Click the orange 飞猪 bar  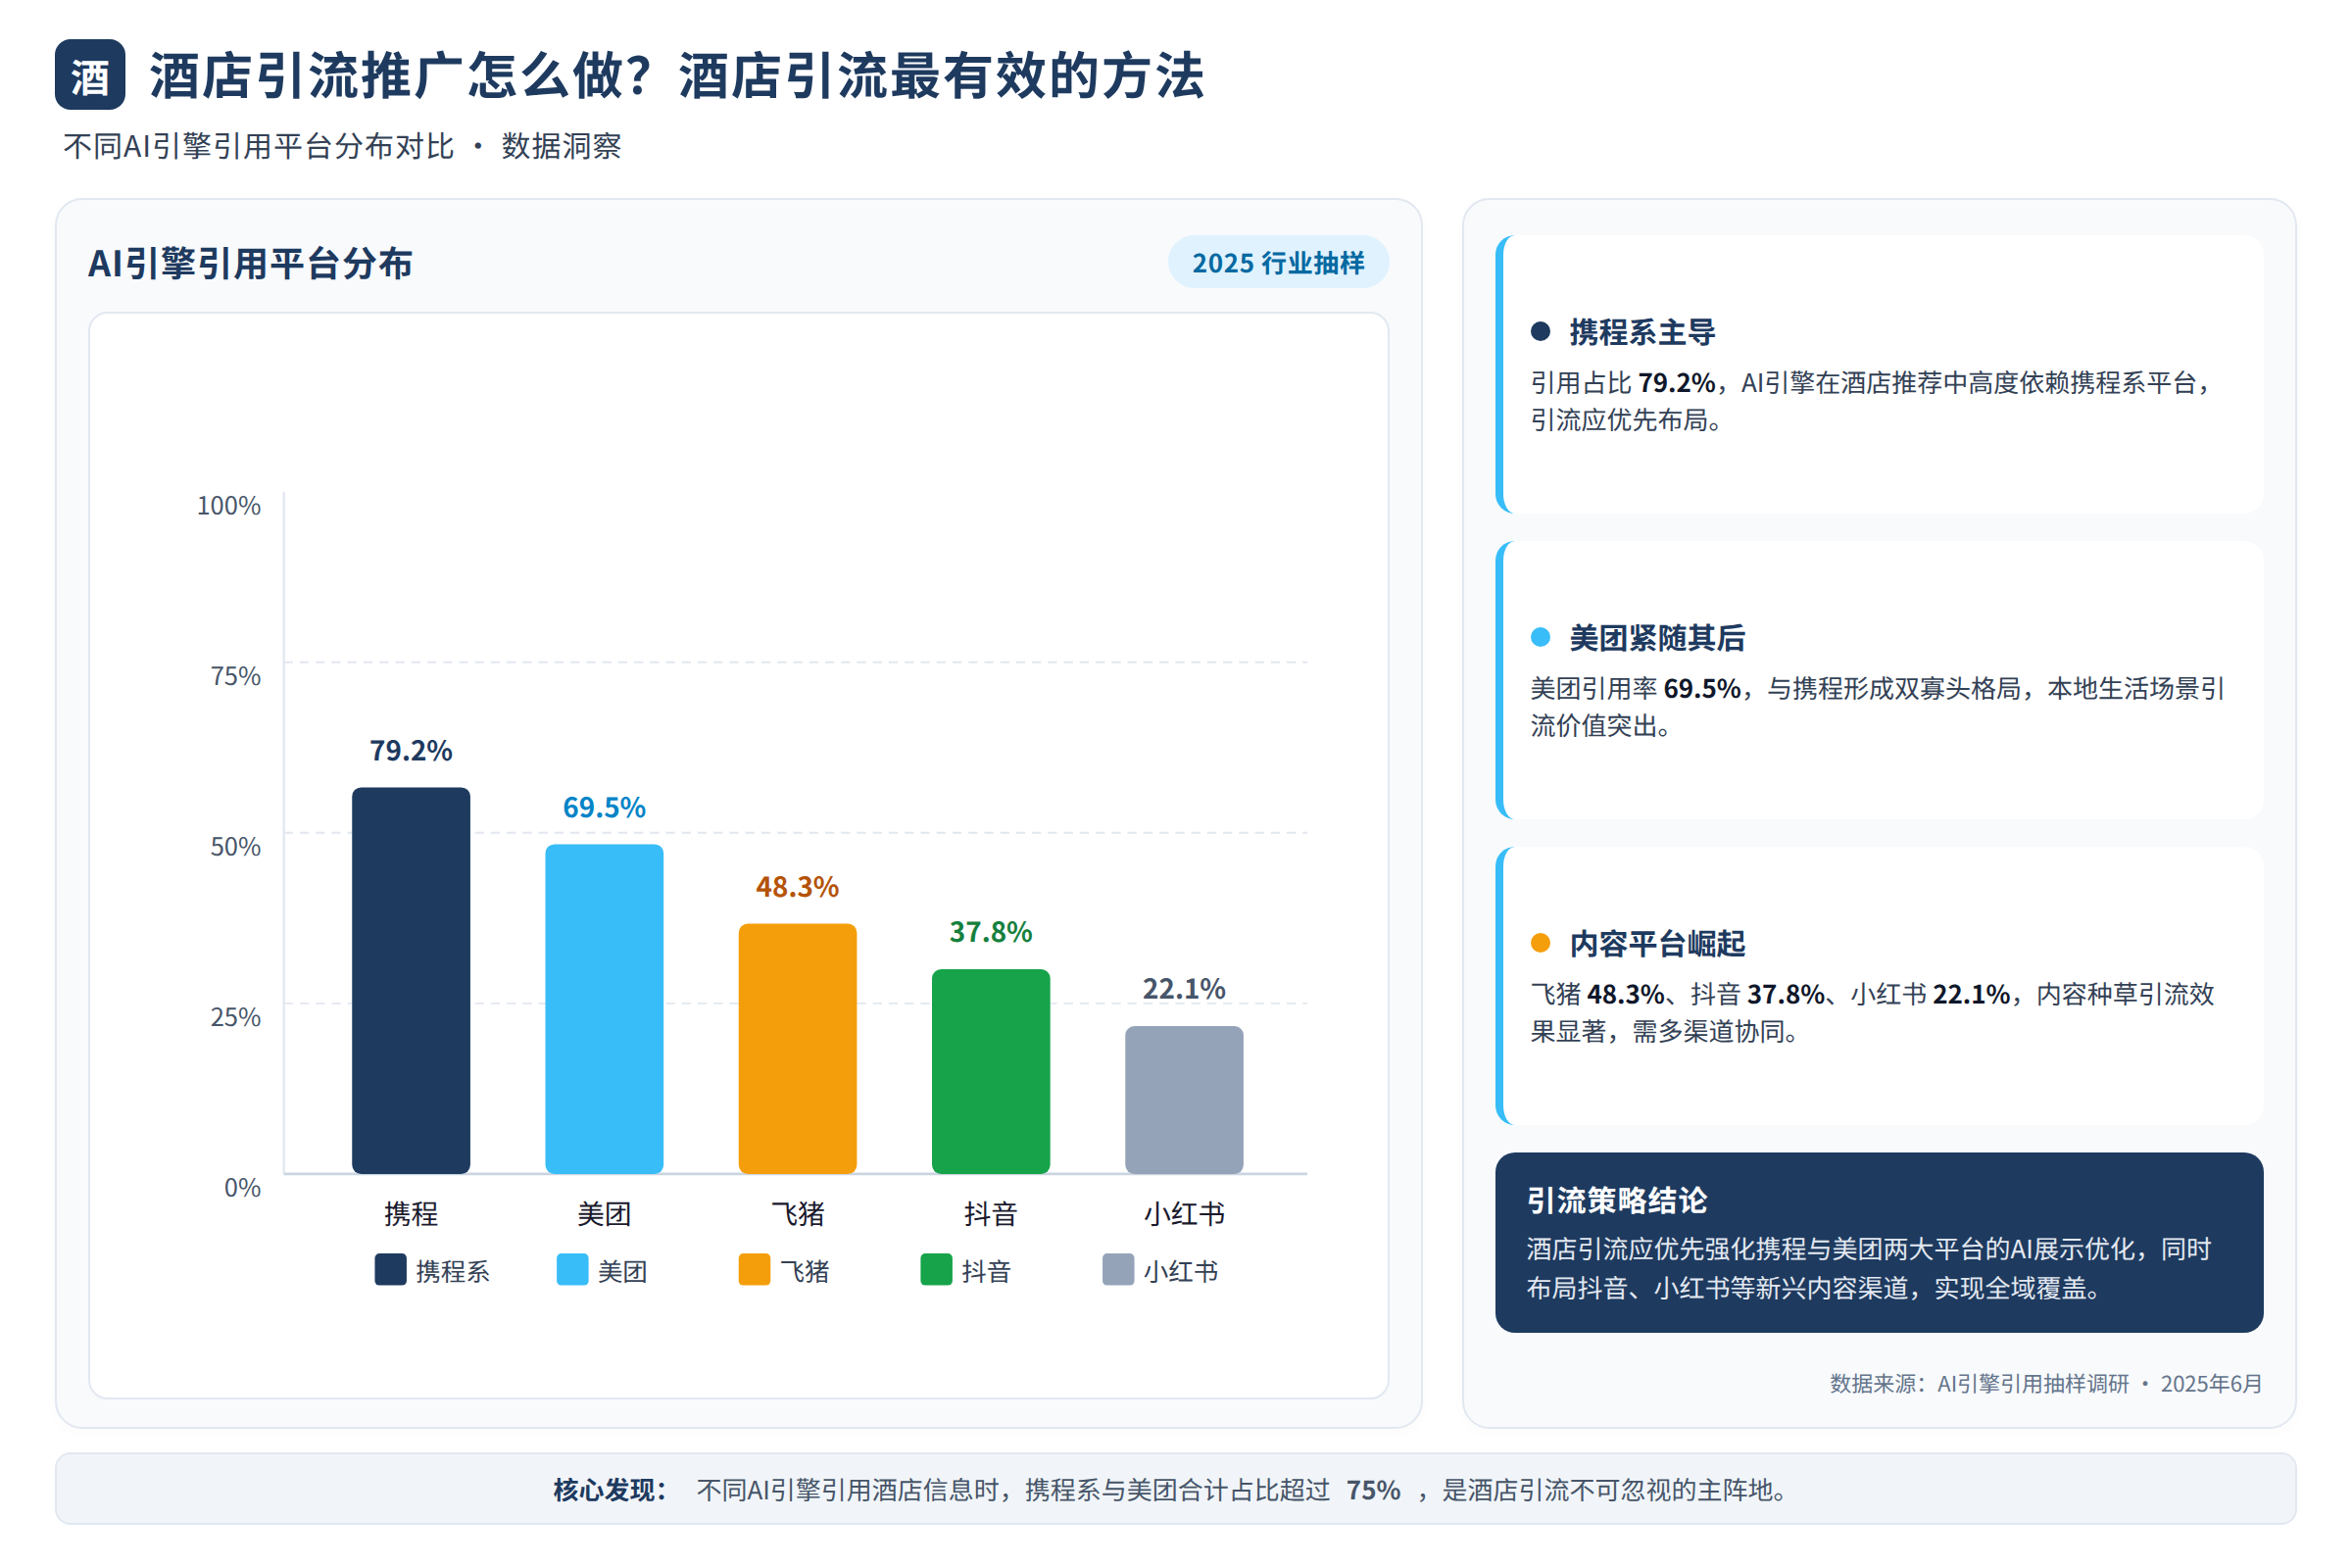pyautogui.click(x=797, y=1049)
